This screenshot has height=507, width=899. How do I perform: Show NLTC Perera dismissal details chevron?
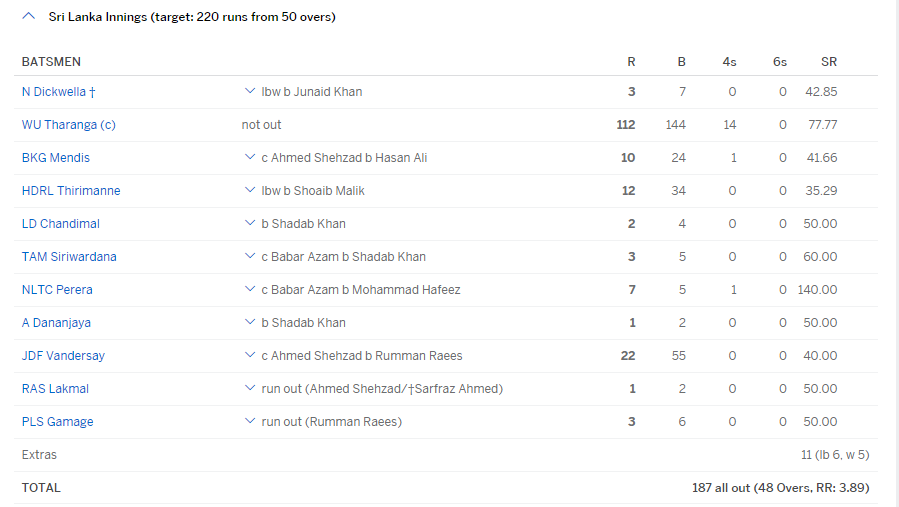point(249,289)
